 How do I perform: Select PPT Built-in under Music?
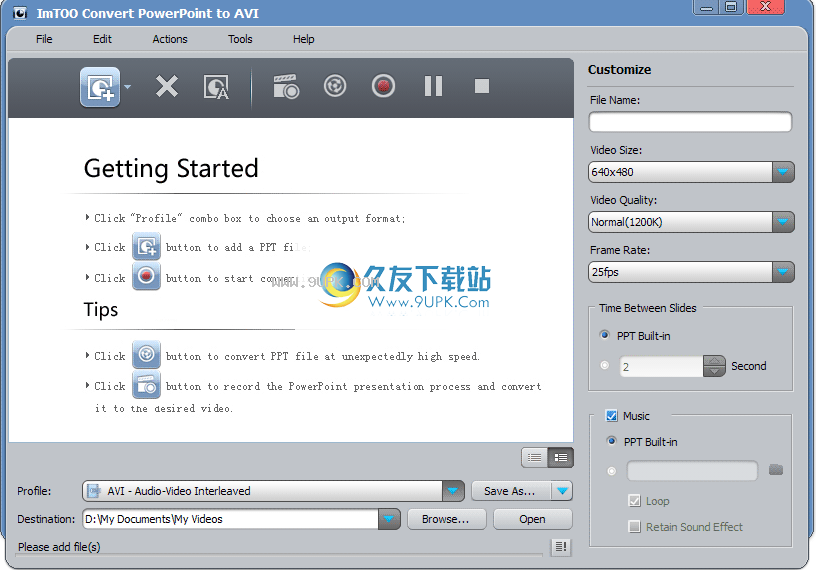pyautogui.click(x=611, y=441)
